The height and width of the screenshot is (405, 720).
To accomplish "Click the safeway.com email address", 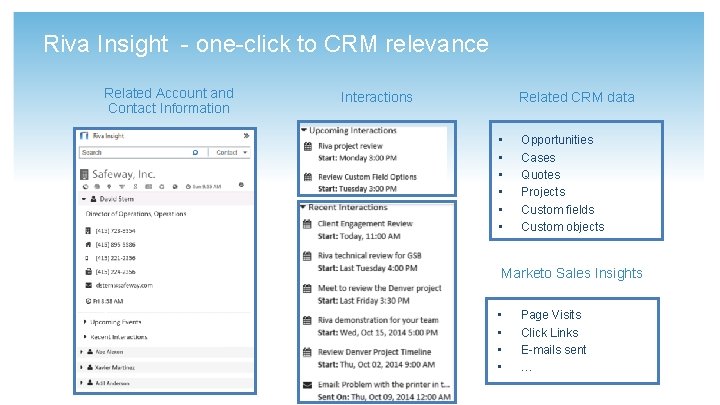I will click(124, 285).
